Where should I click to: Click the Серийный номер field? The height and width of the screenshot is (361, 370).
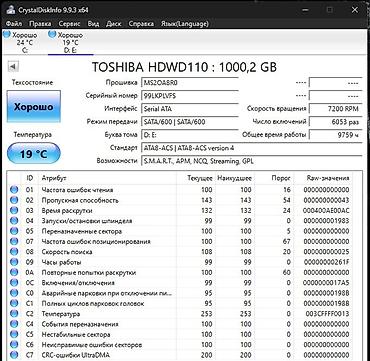tap(190, 96)
